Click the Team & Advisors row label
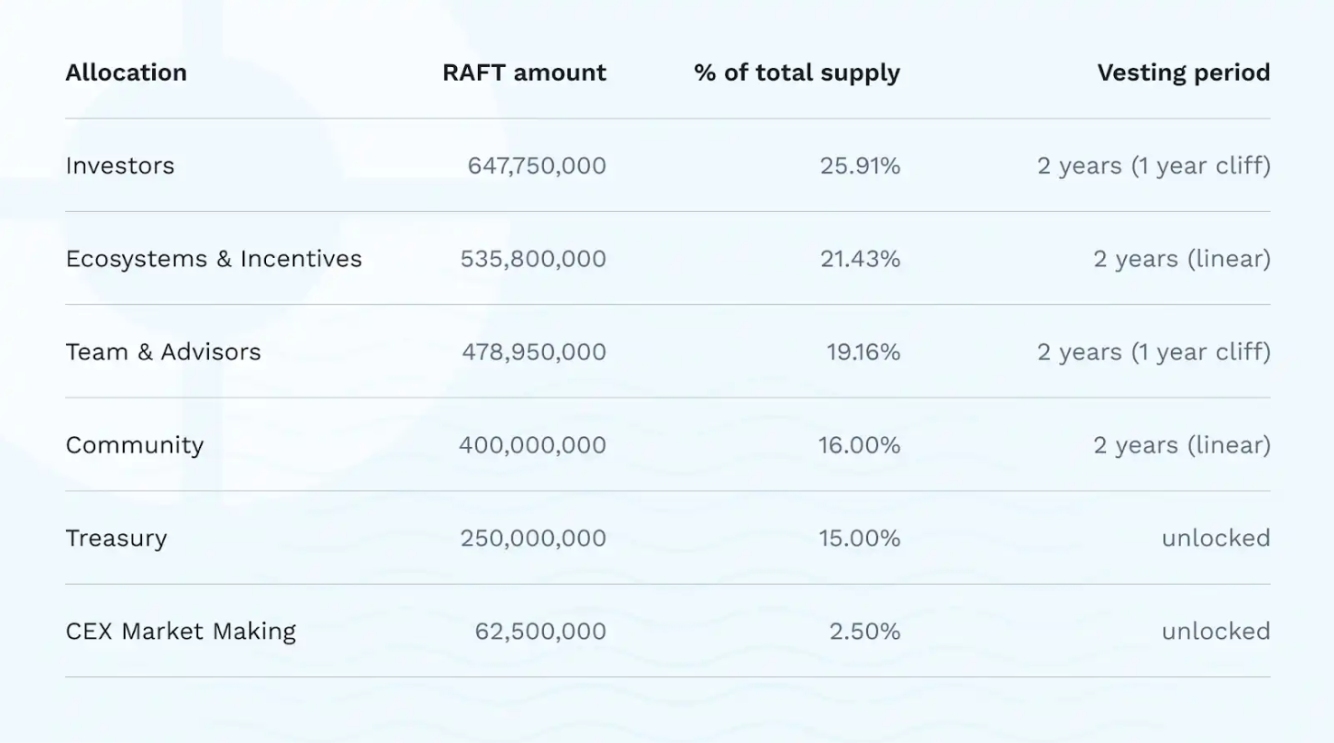This screenshot has height=743, width=1334. [x=163, y=351]
